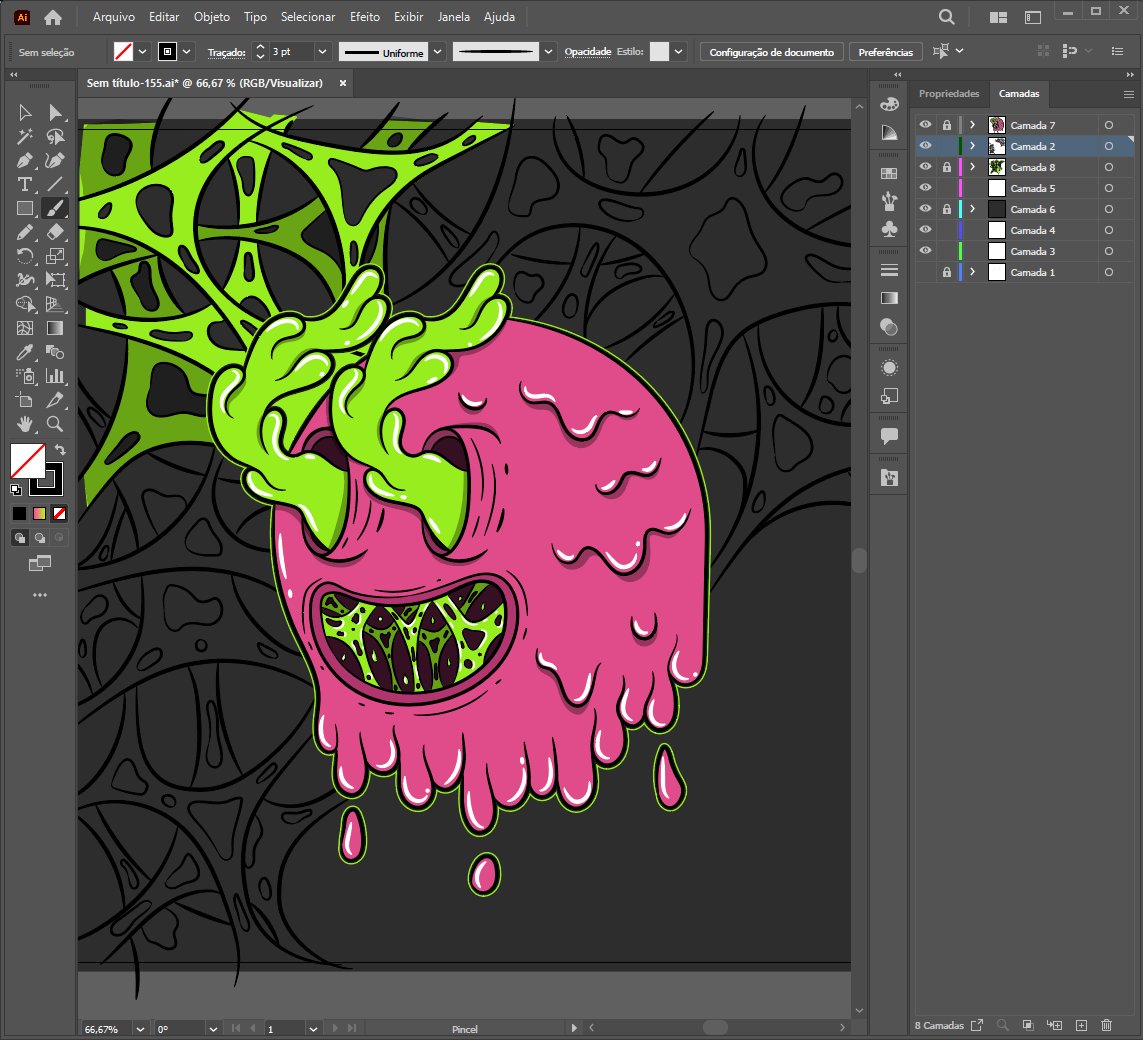Image resolution: width=1143 pixels, height=1040 pixels.
Task: Open the Uniforme stroke profile dropdown
Action: pyautogui.click(x=437, y=52)
